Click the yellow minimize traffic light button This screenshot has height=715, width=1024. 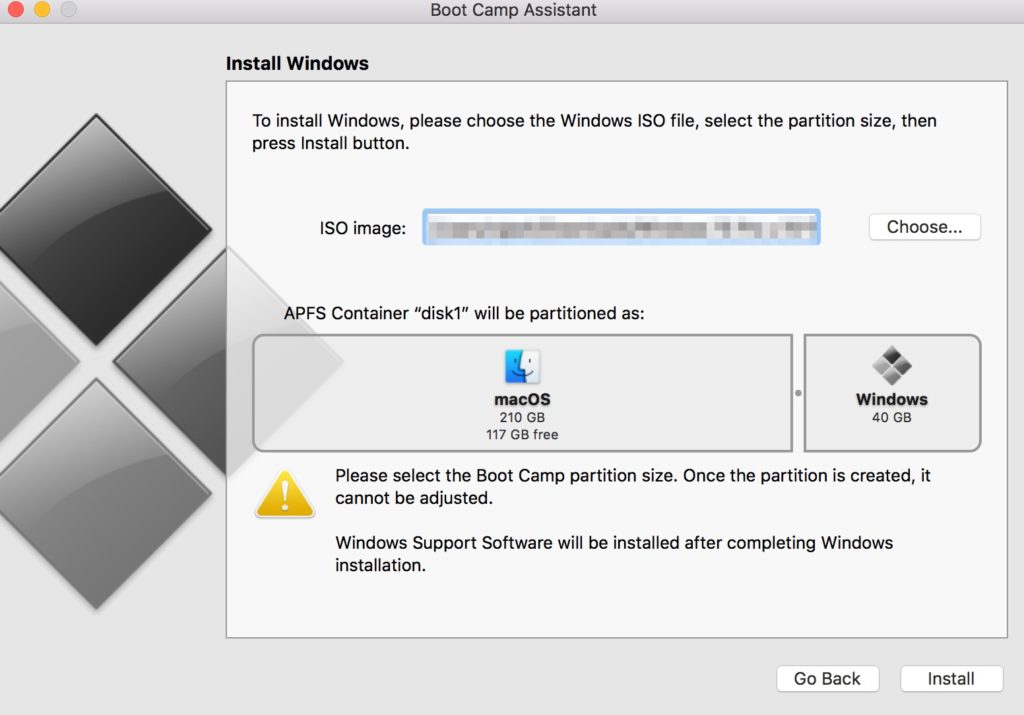40,10
